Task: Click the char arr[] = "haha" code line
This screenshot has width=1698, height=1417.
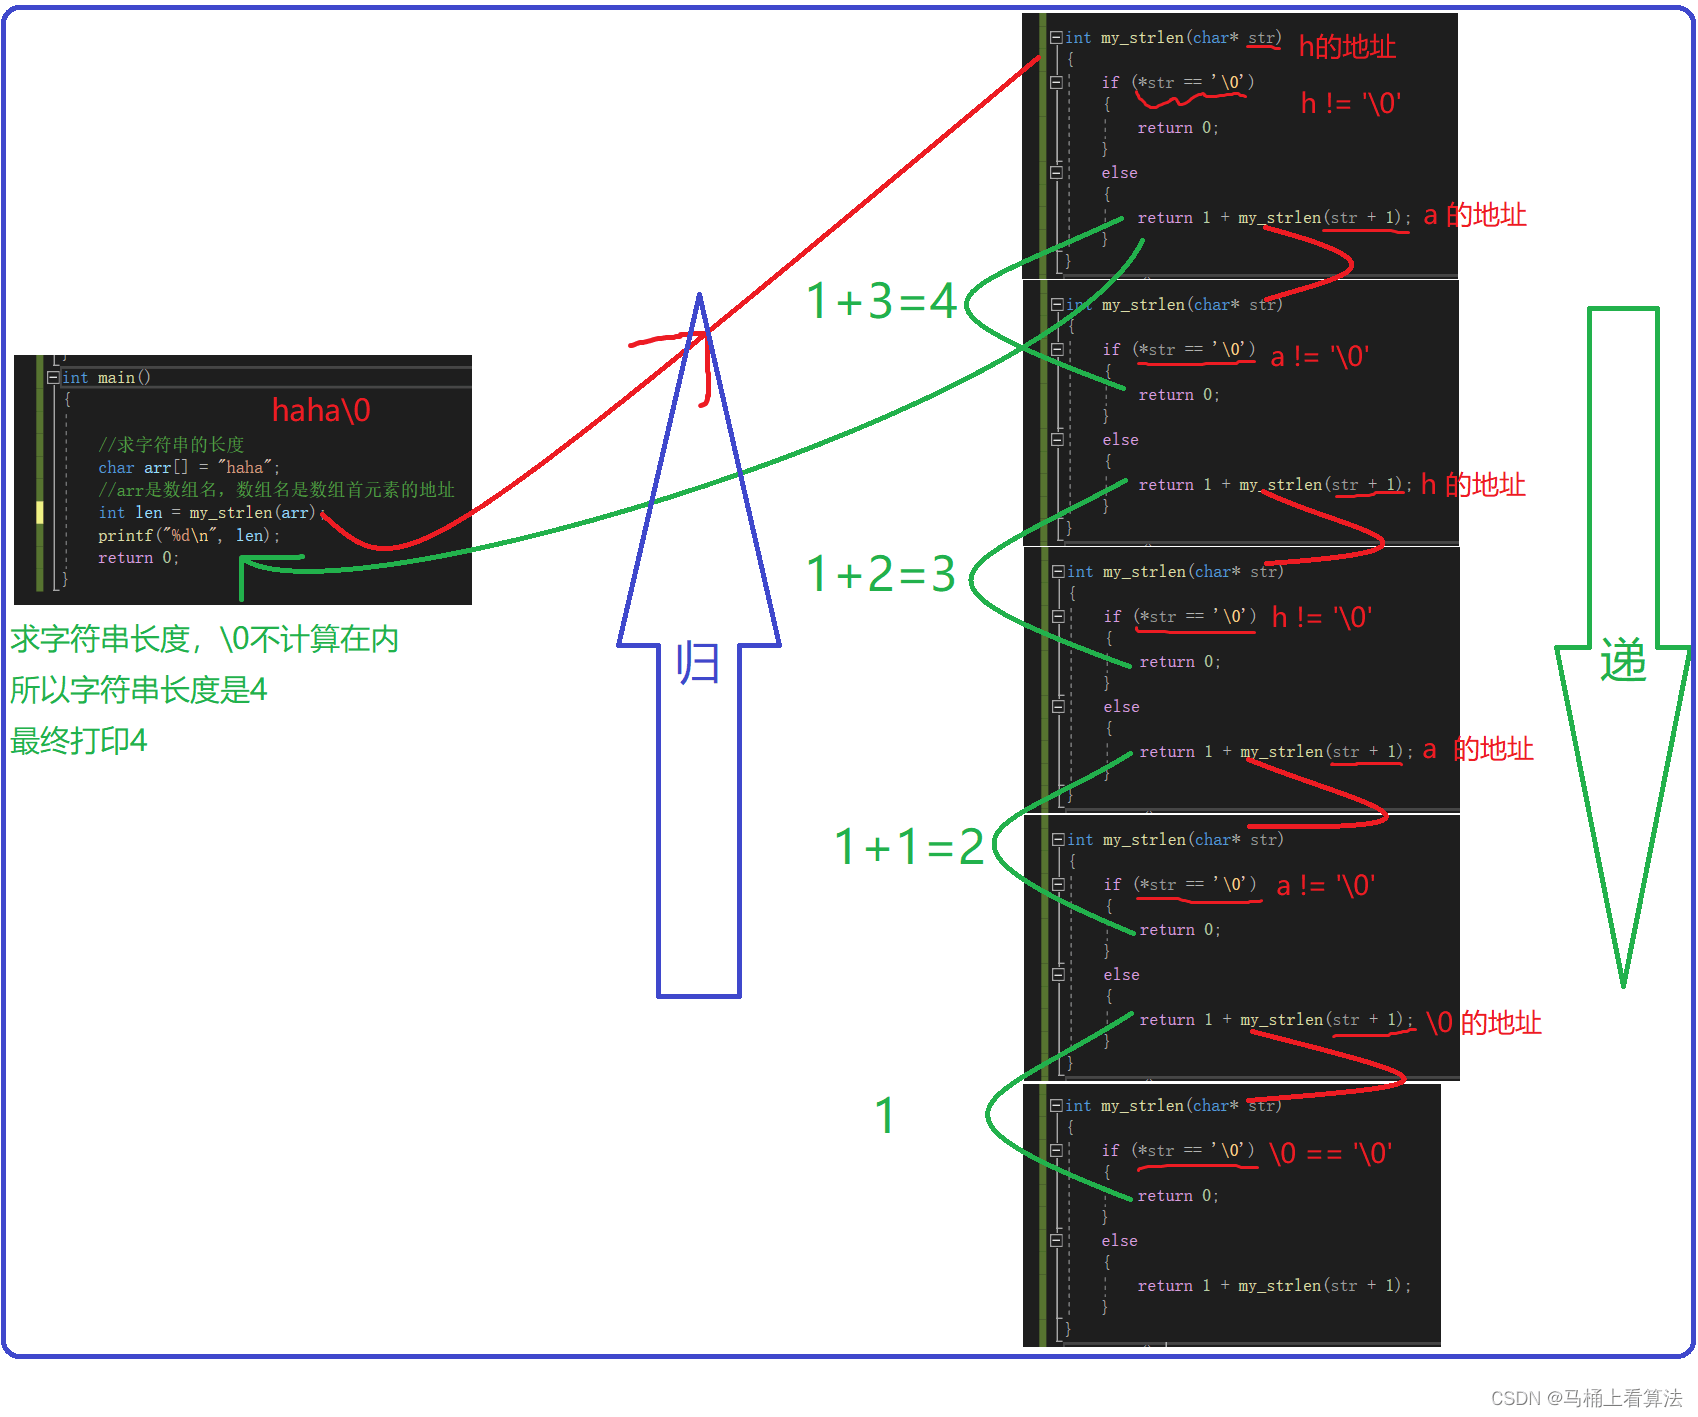Action: pyautogui.click(x=188, y=468)
